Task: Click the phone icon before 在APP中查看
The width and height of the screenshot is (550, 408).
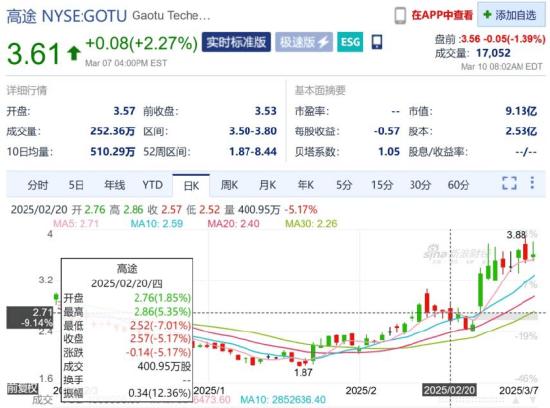Action: [x=400, y=15]
